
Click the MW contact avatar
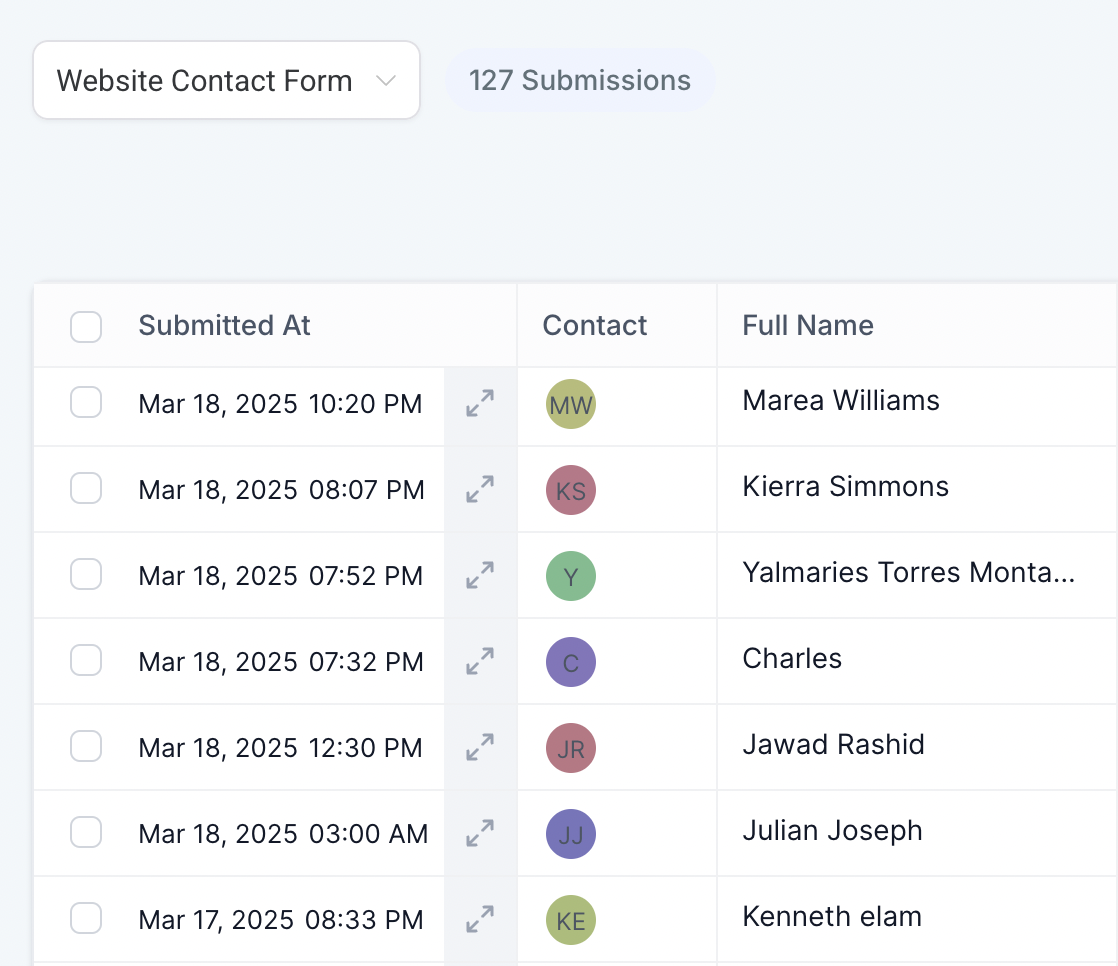[571, 404]
